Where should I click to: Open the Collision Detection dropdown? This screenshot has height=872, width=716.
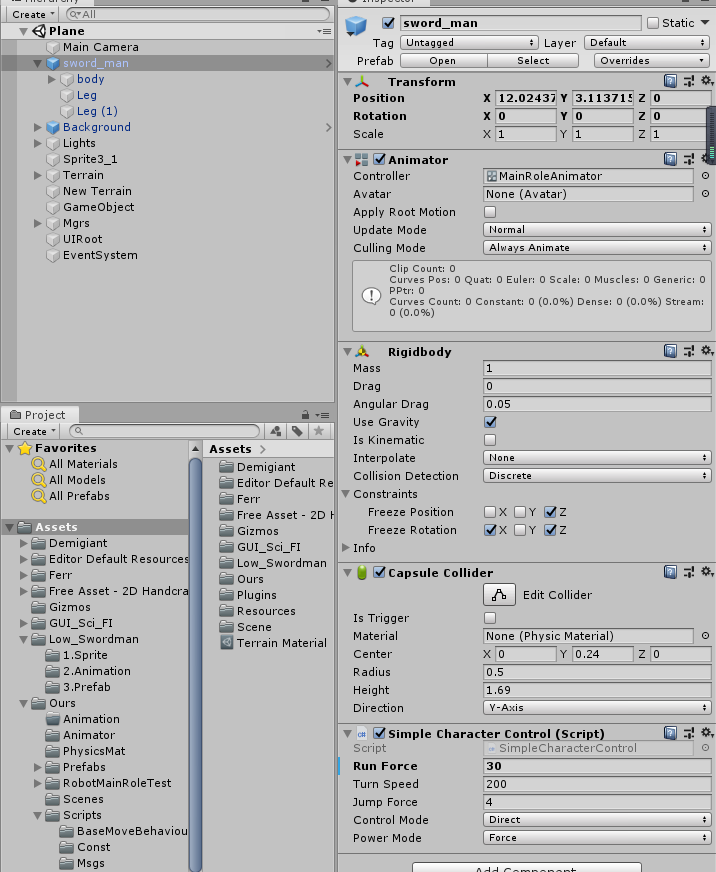point(597,475)
